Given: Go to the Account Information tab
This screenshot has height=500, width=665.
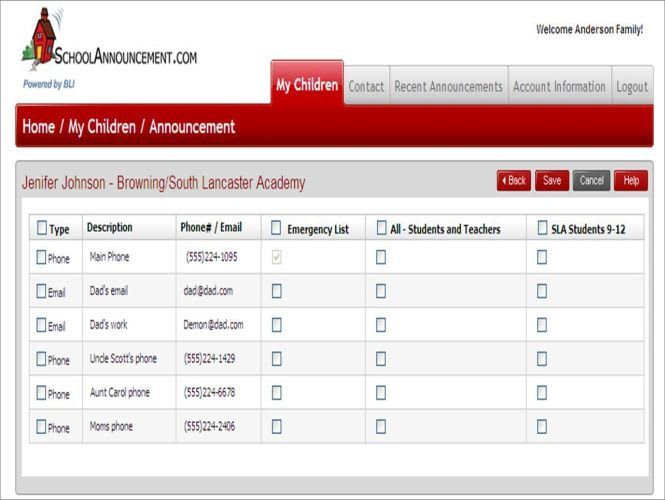Looking at the screenshot, I should (559, 86).
